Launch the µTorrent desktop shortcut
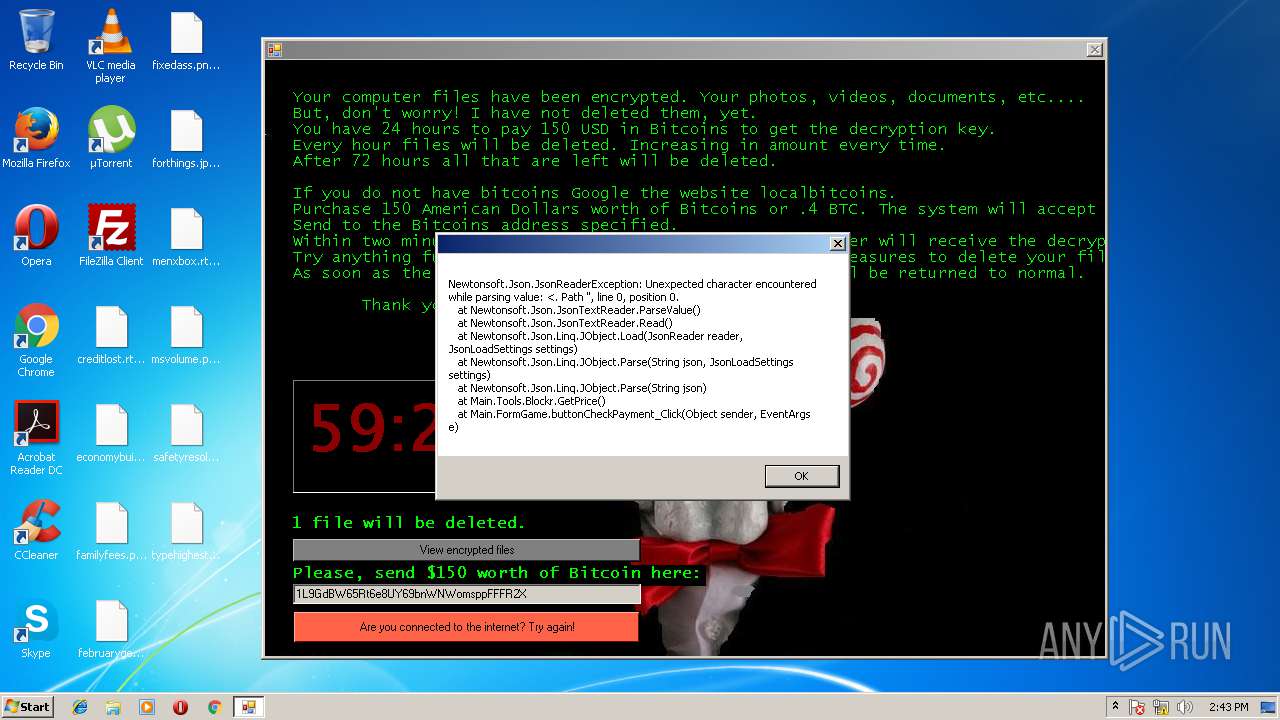 click(110, 138)
